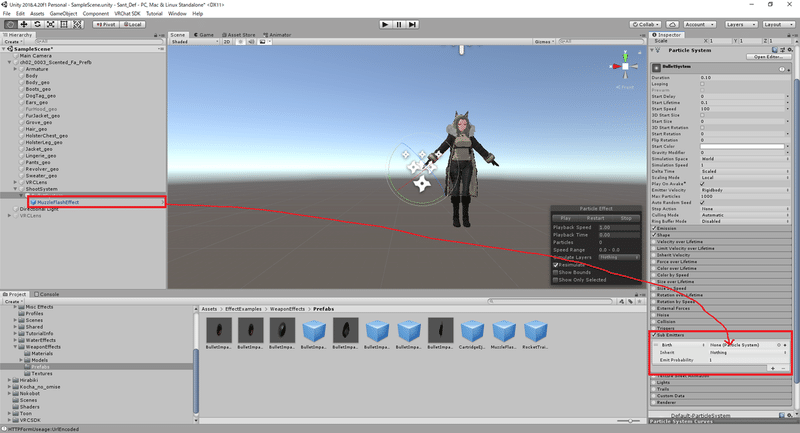Click the Inspector lock icon
The image size is (800, 433).
tap(790, 35)
